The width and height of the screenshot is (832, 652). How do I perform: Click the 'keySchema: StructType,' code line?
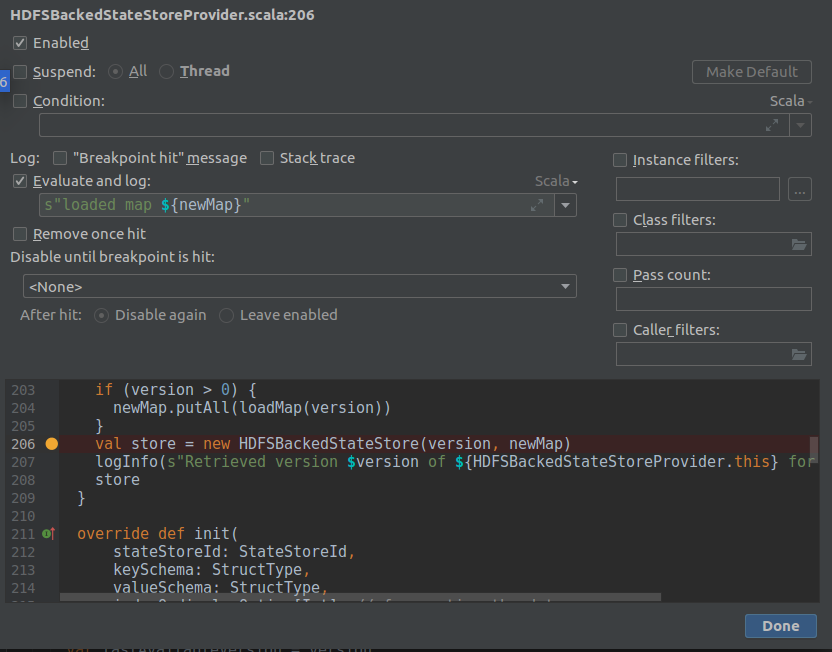(211, 570)
